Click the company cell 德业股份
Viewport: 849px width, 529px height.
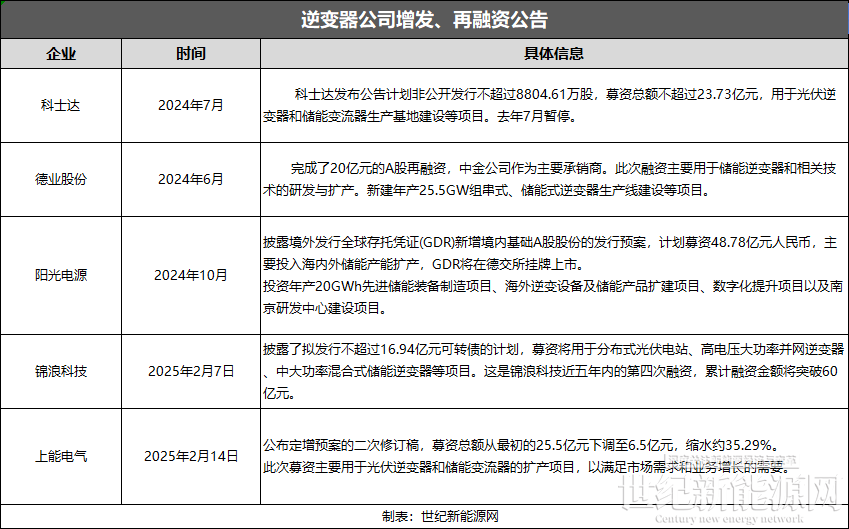pos(61,179)
